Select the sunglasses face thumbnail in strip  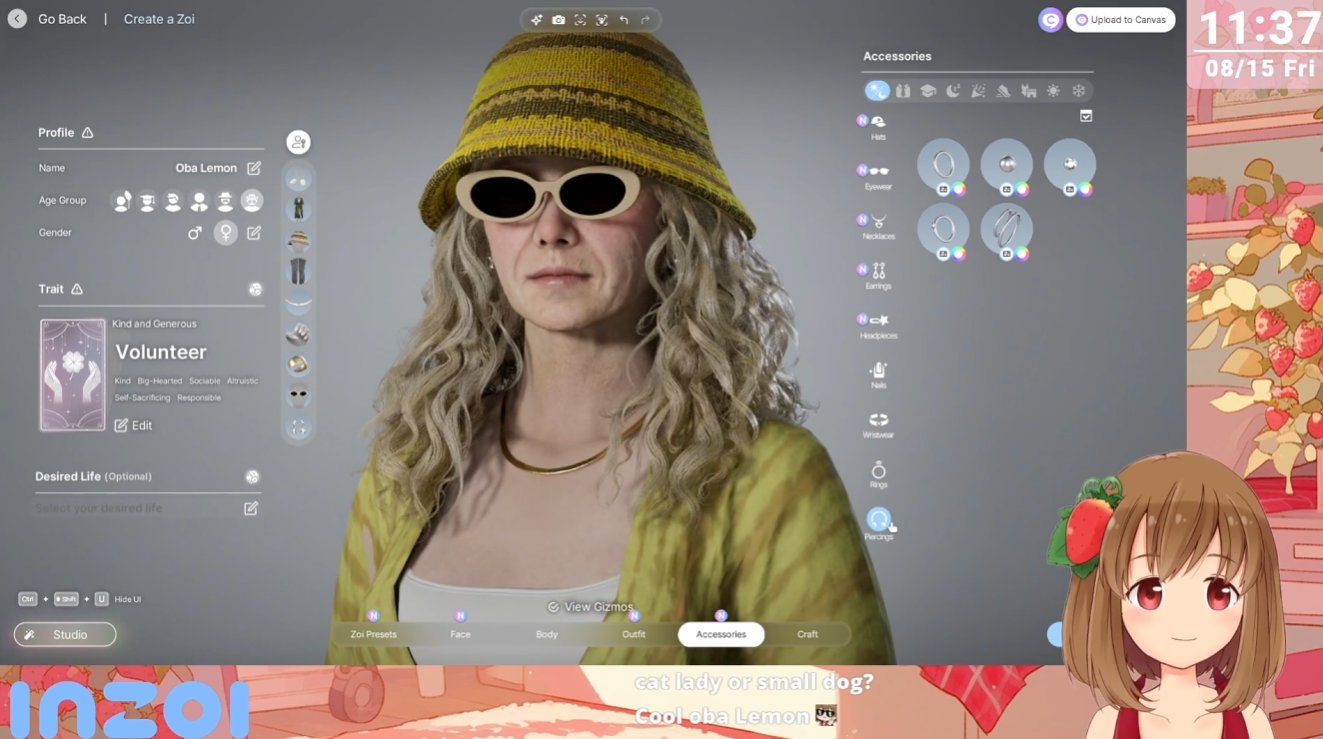[298, 395]
